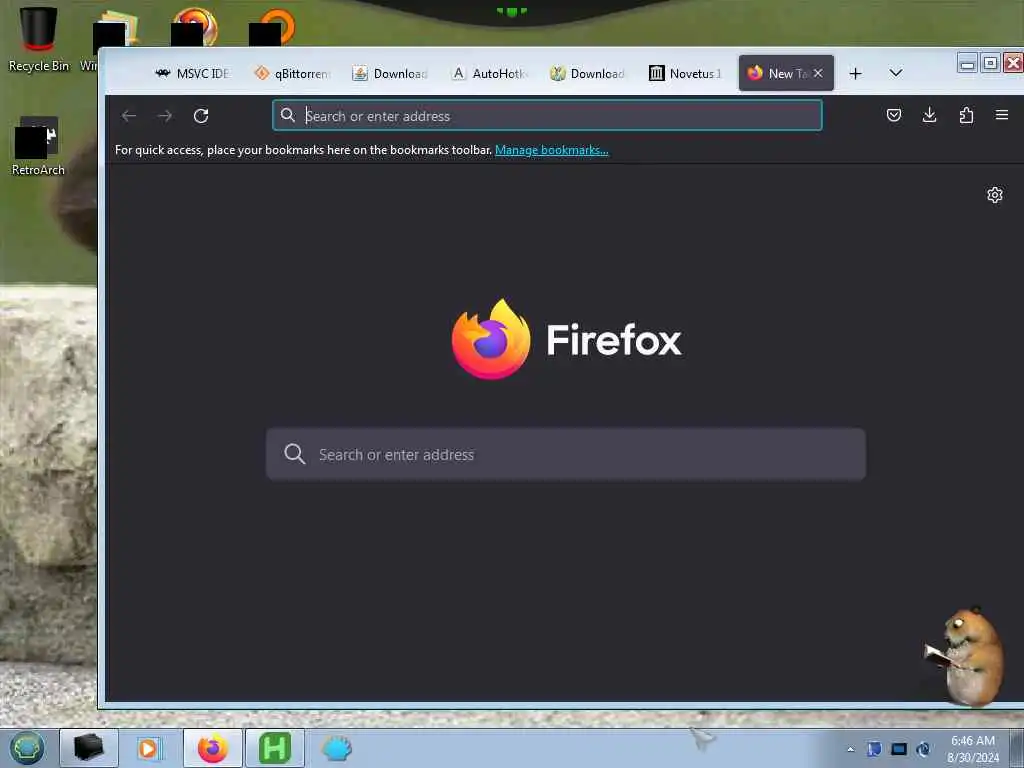This screenshot has height=768, width=1024.
Task: Maximize the Firefox window
Action: pos(990,63)
